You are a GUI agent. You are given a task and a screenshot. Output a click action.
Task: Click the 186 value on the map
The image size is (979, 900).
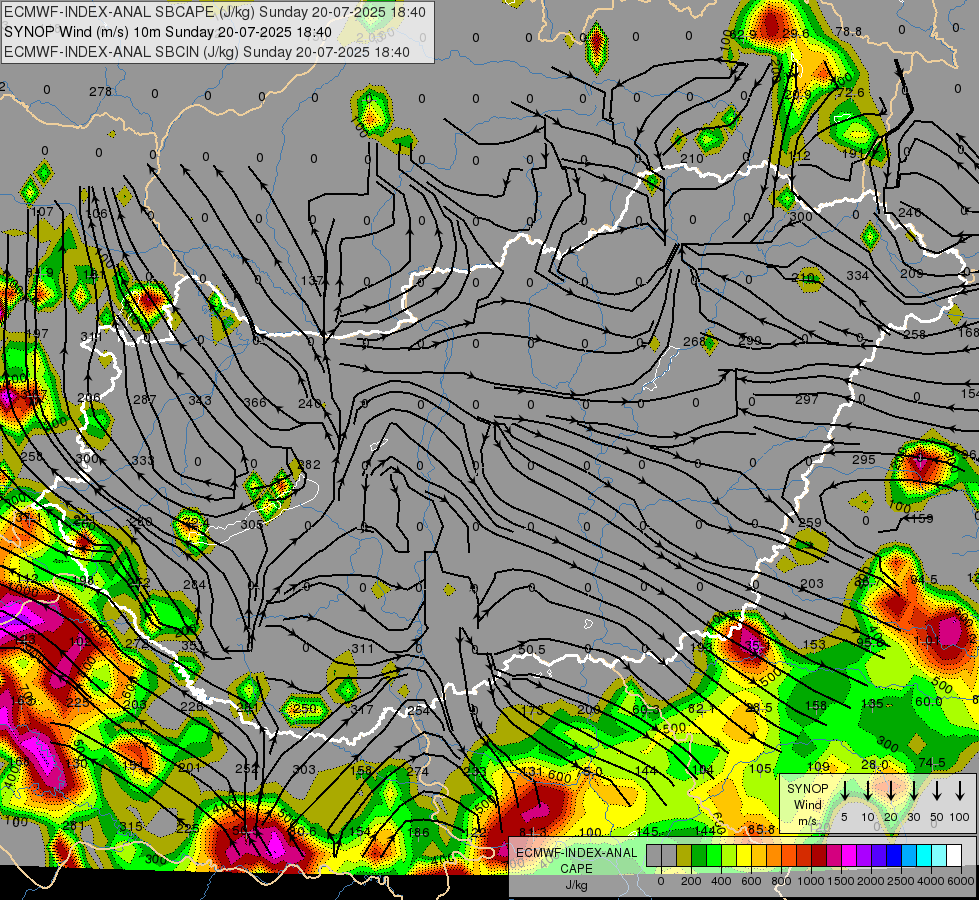tap(418, 833)
